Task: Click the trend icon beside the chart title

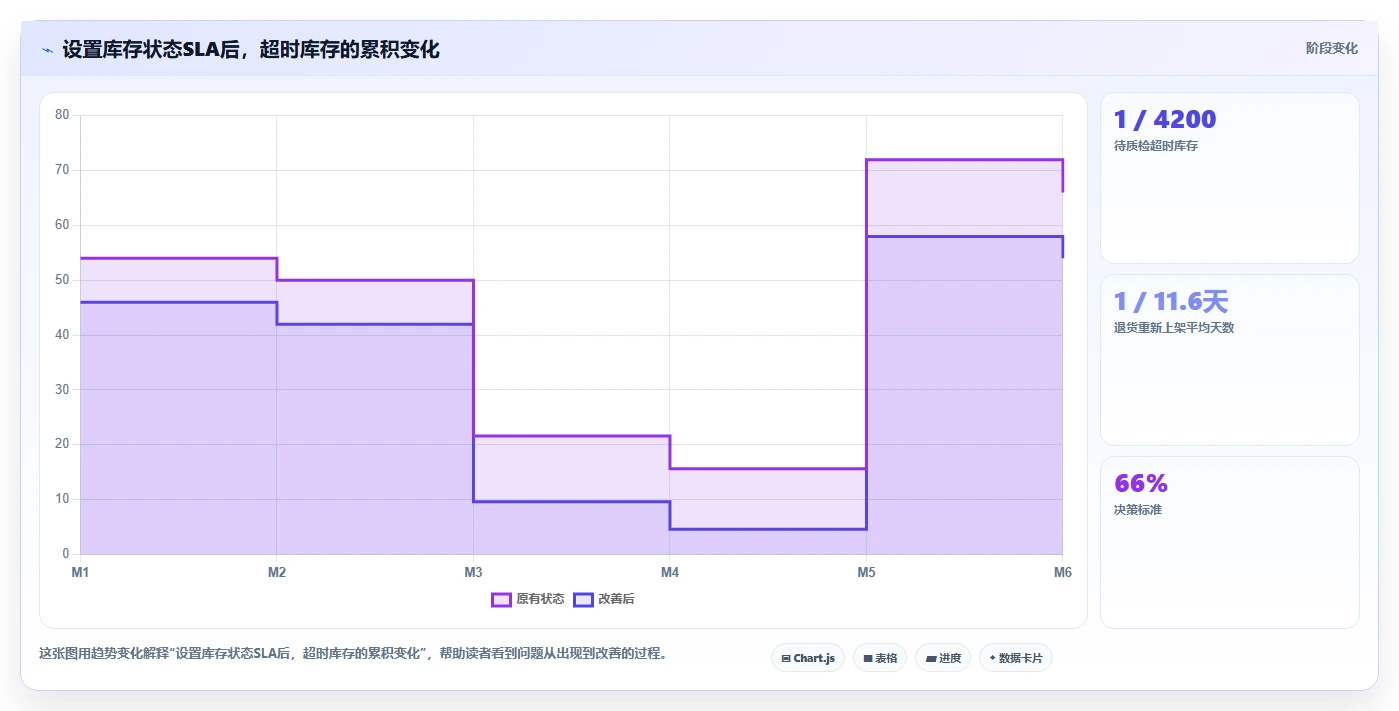Action: click(x=47, y=50)
